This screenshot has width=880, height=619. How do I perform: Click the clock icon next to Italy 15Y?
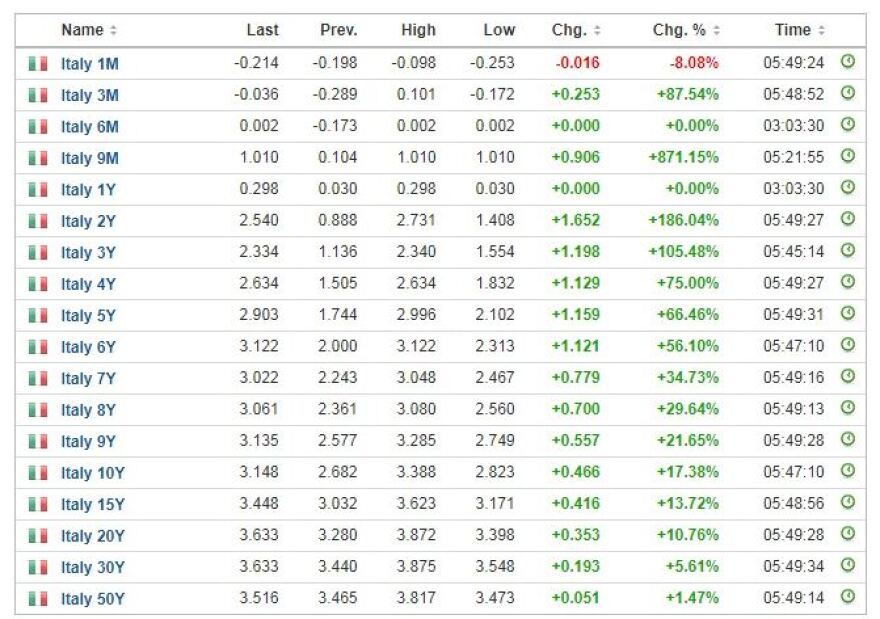pyautogui.click(x=847, y=503)
